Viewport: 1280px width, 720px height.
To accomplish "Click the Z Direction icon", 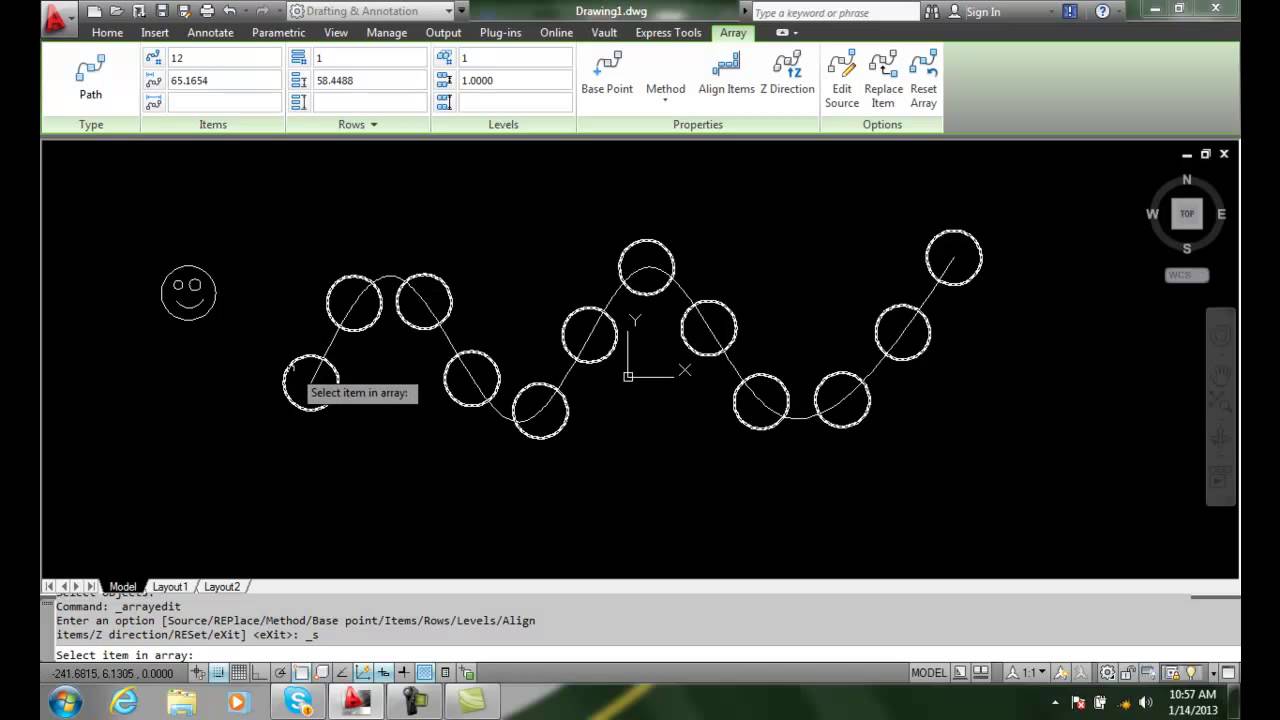I will point(787,65).
